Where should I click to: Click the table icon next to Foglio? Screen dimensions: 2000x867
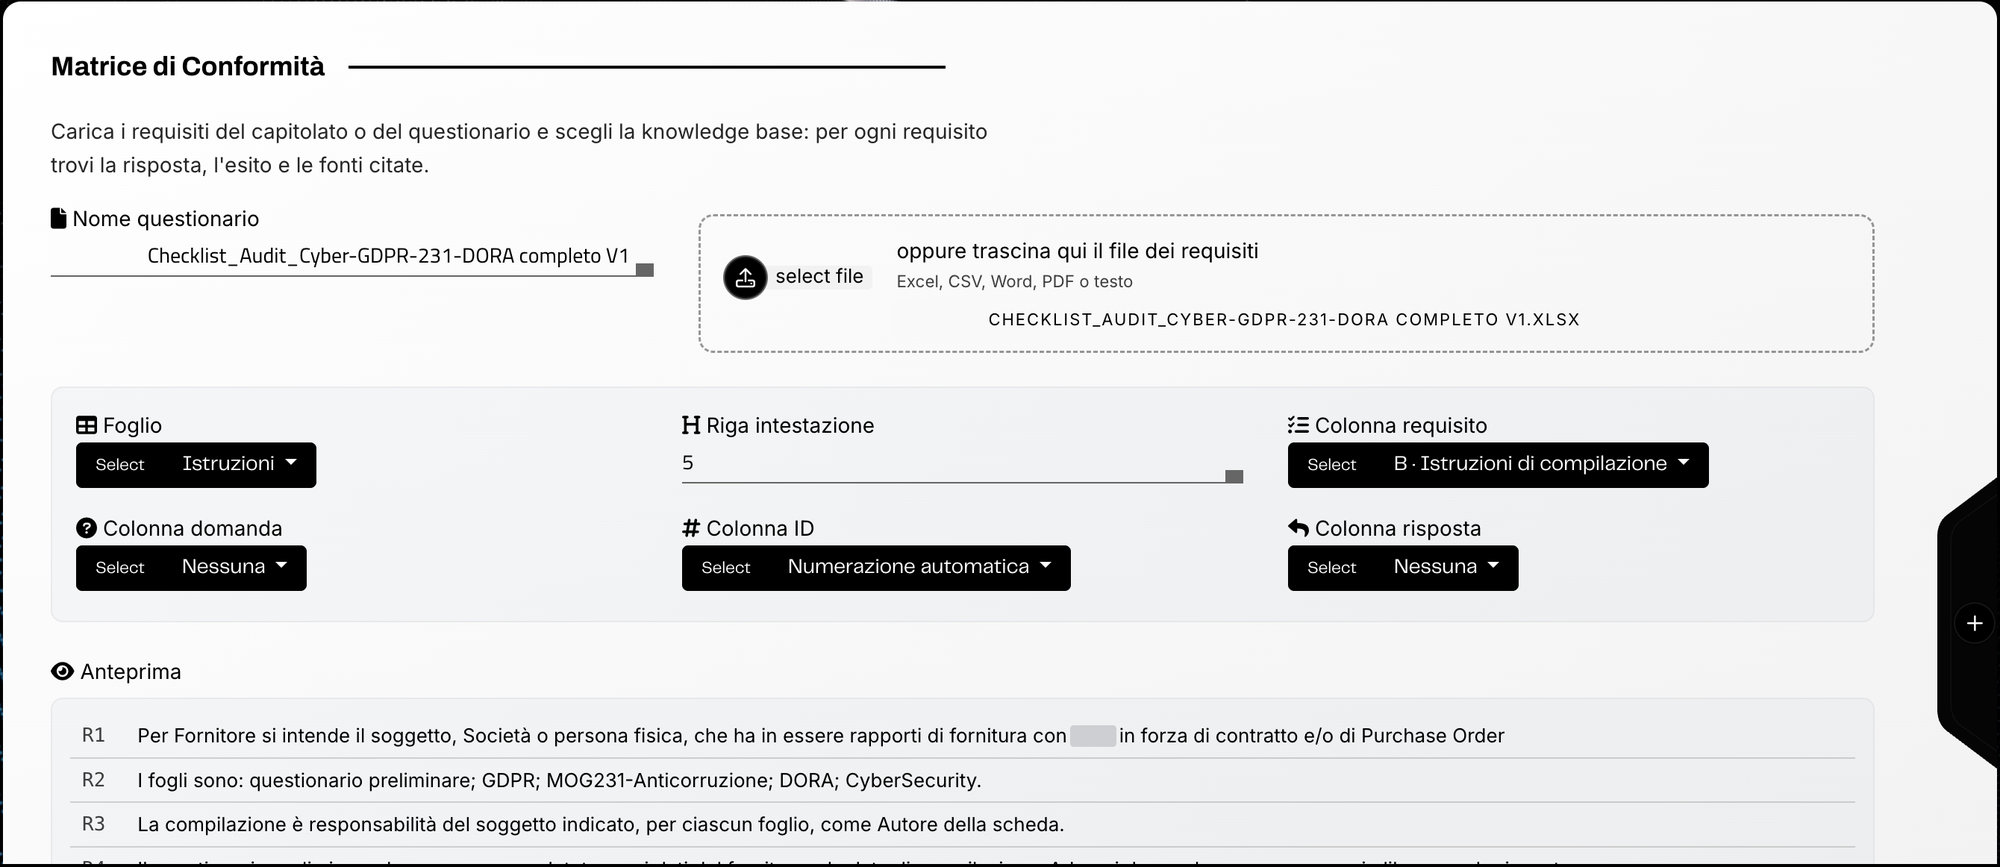click(x=86, y=425)
